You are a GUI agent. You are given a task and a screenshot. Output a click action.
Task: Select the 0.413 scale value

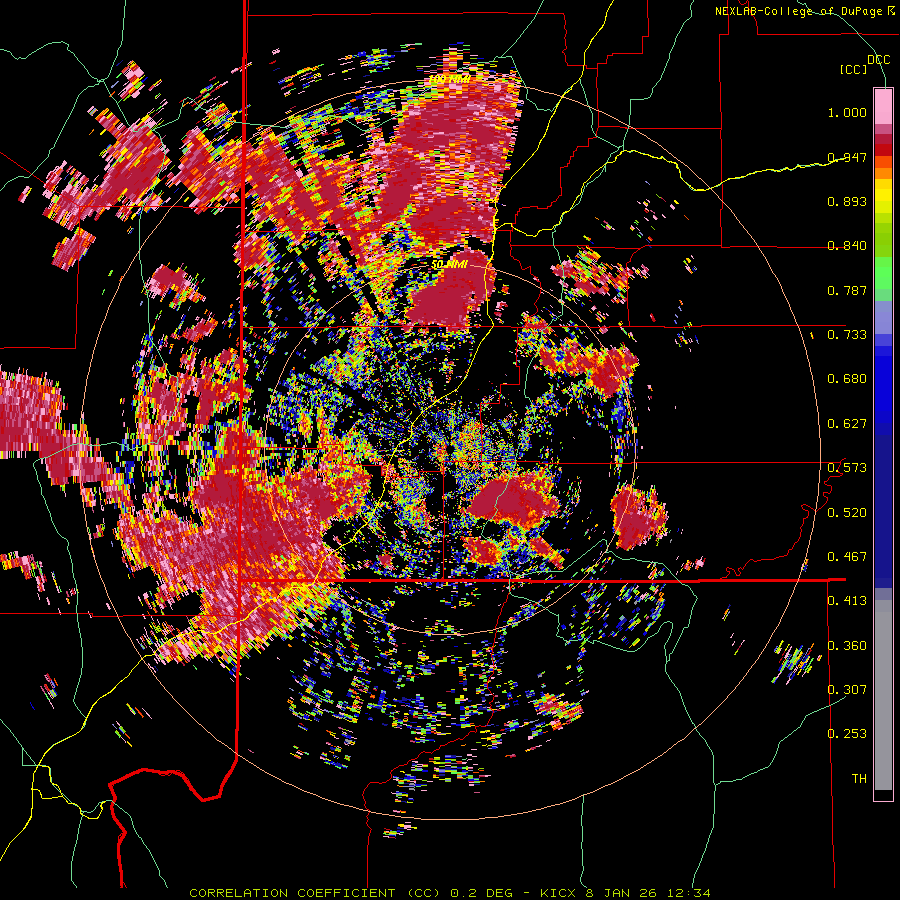[847, 601]
